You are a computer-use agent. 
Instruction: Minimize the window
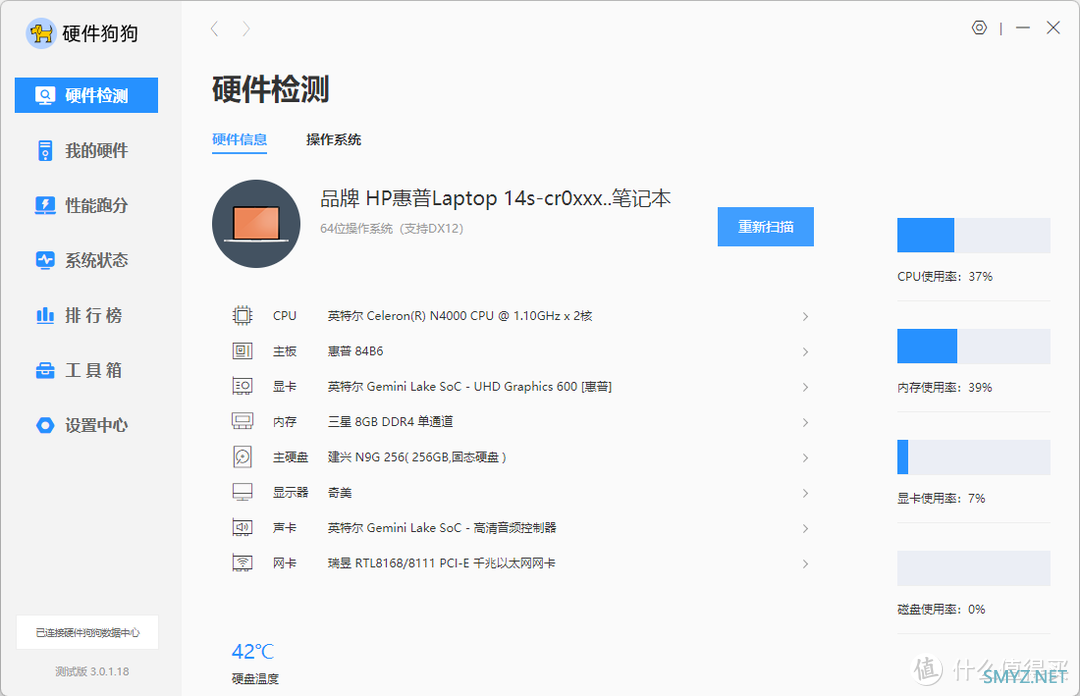click(x=1023, y=28)
